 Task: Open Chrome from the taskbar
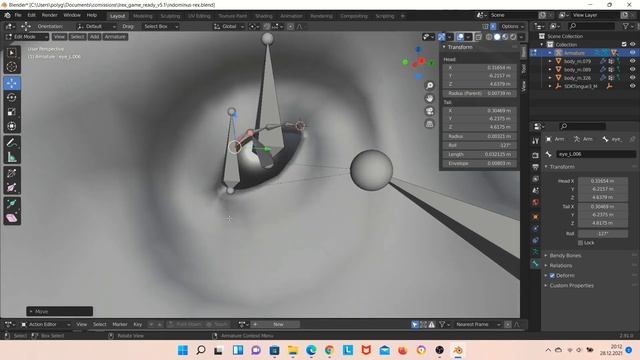tap(329, 350)
